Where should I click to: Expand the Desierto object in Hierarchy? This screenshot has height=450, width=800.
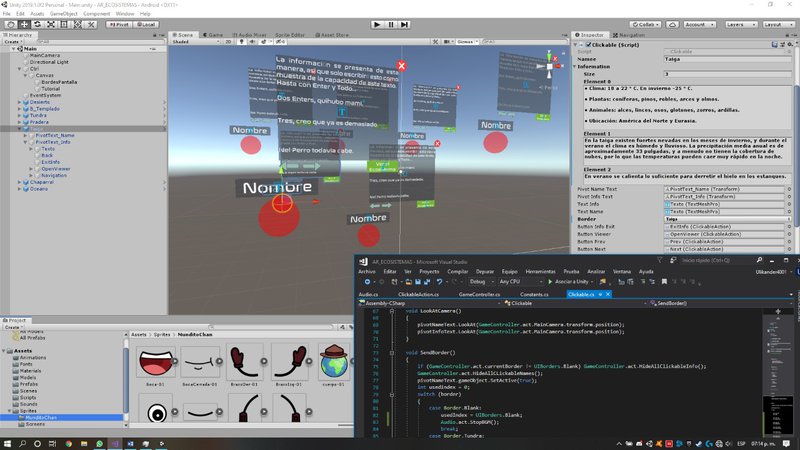coord(21,101)
